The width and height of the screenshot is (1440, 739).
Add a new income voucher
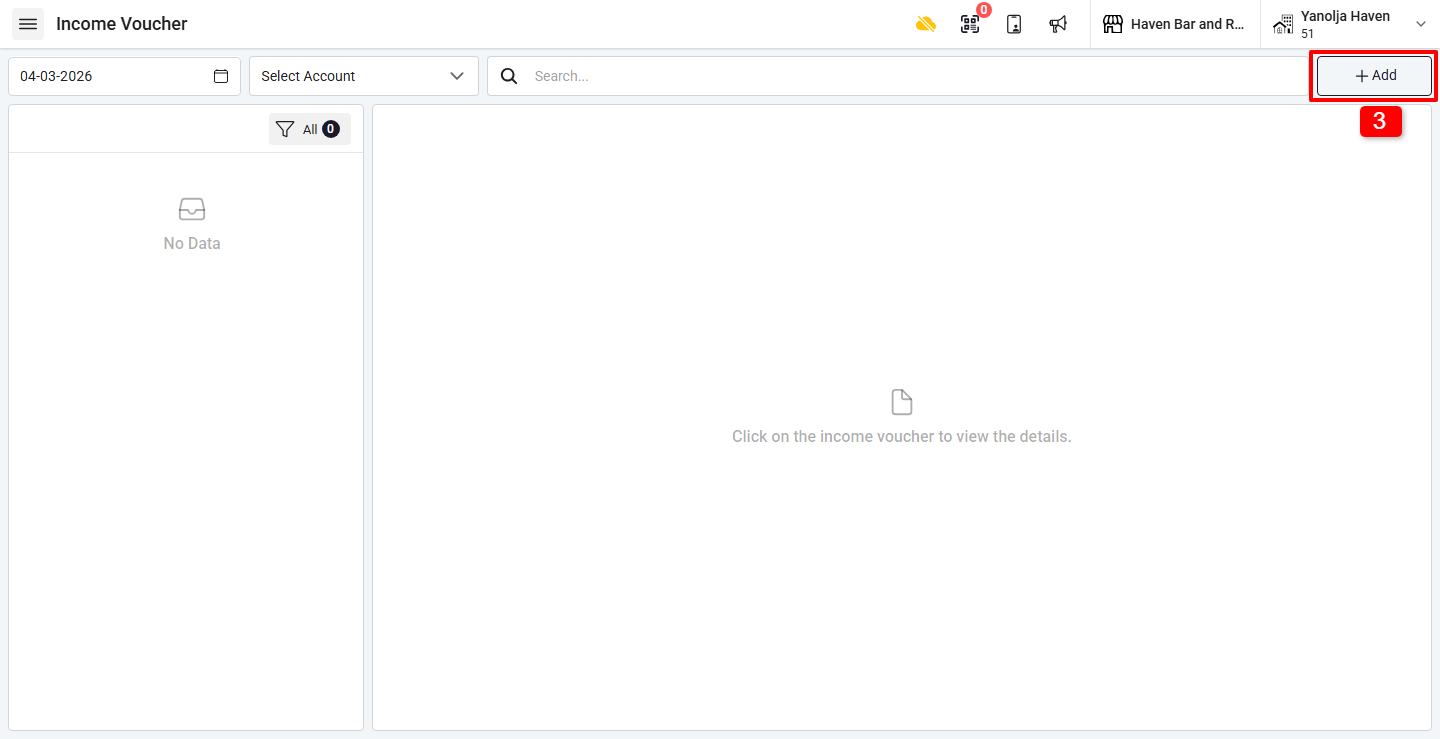1374,76
